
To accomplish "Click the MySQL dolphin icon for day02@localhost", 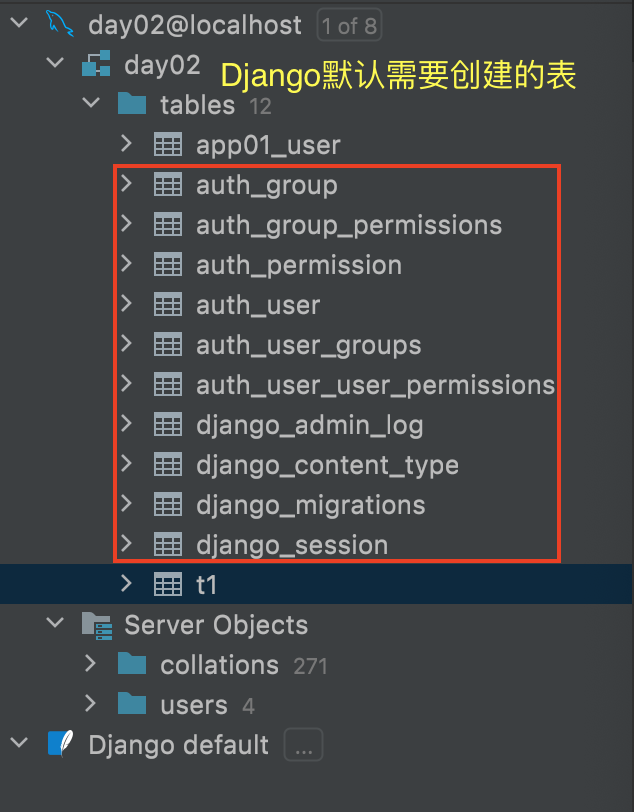I will (x=60, y=25).
